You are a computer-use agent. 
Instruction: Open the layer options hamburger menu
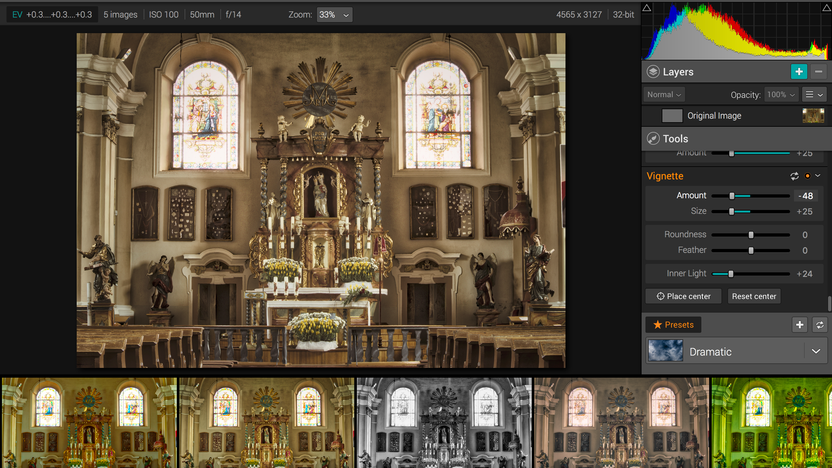(814, 94)
